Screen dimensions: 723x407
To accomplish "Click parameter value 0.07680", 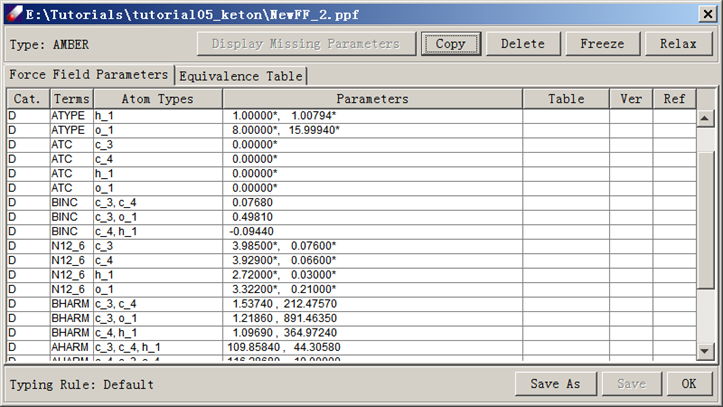I will 252,202.
